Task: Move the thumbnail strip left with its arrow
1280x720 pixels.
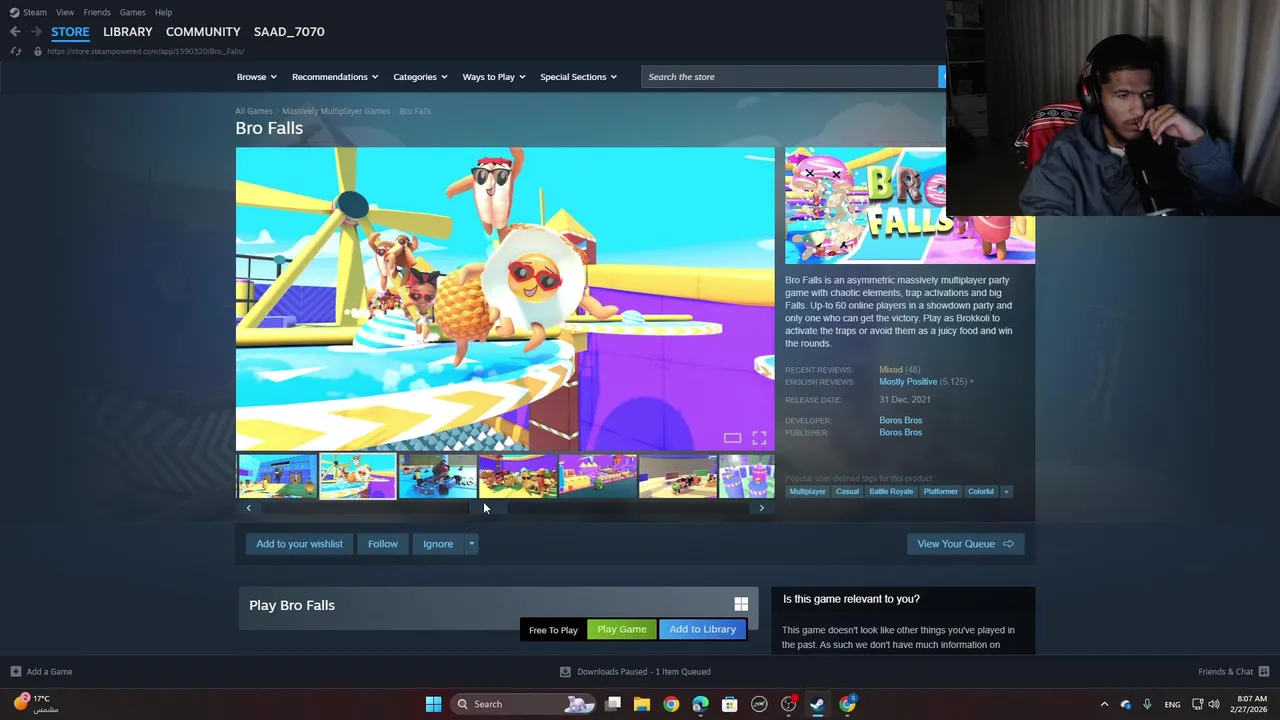Action: tap(249, 508)
